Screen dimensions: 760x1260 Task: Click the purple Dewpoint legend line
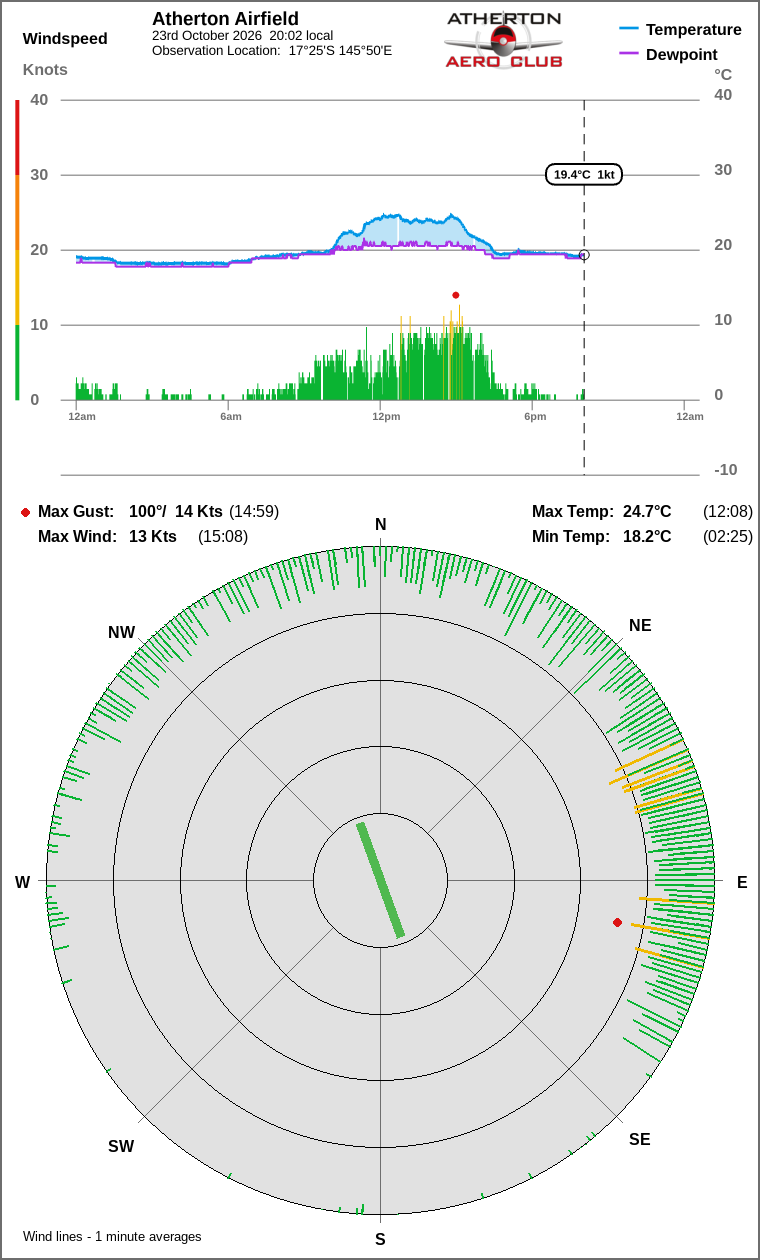(629, 54)
